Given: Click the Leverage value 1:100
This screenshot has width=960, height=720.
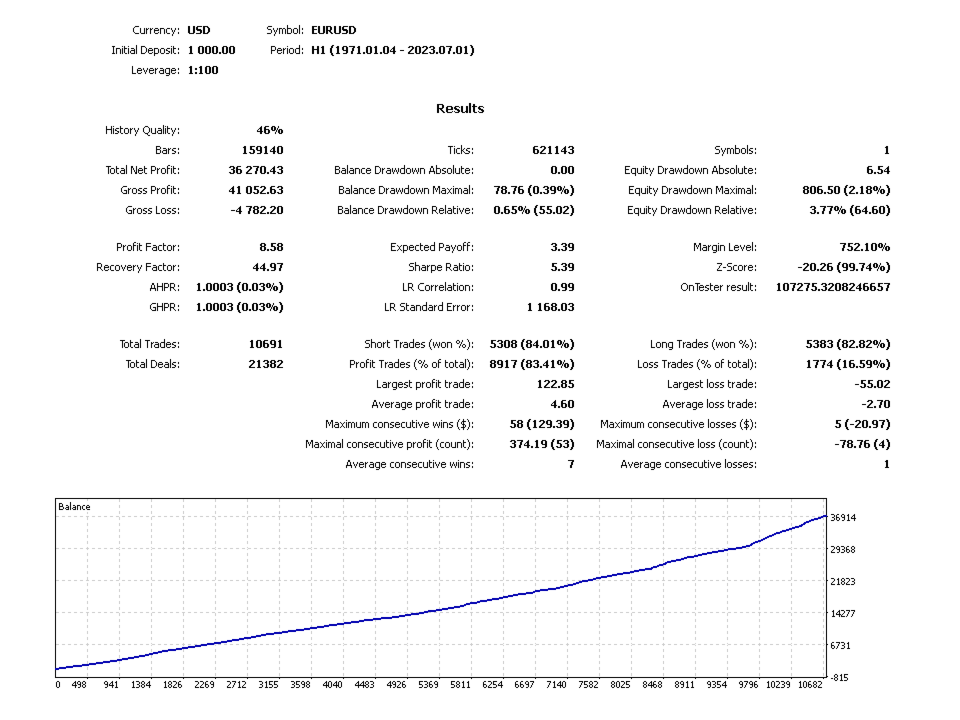Looking at the screenshot, I should 203,70.
